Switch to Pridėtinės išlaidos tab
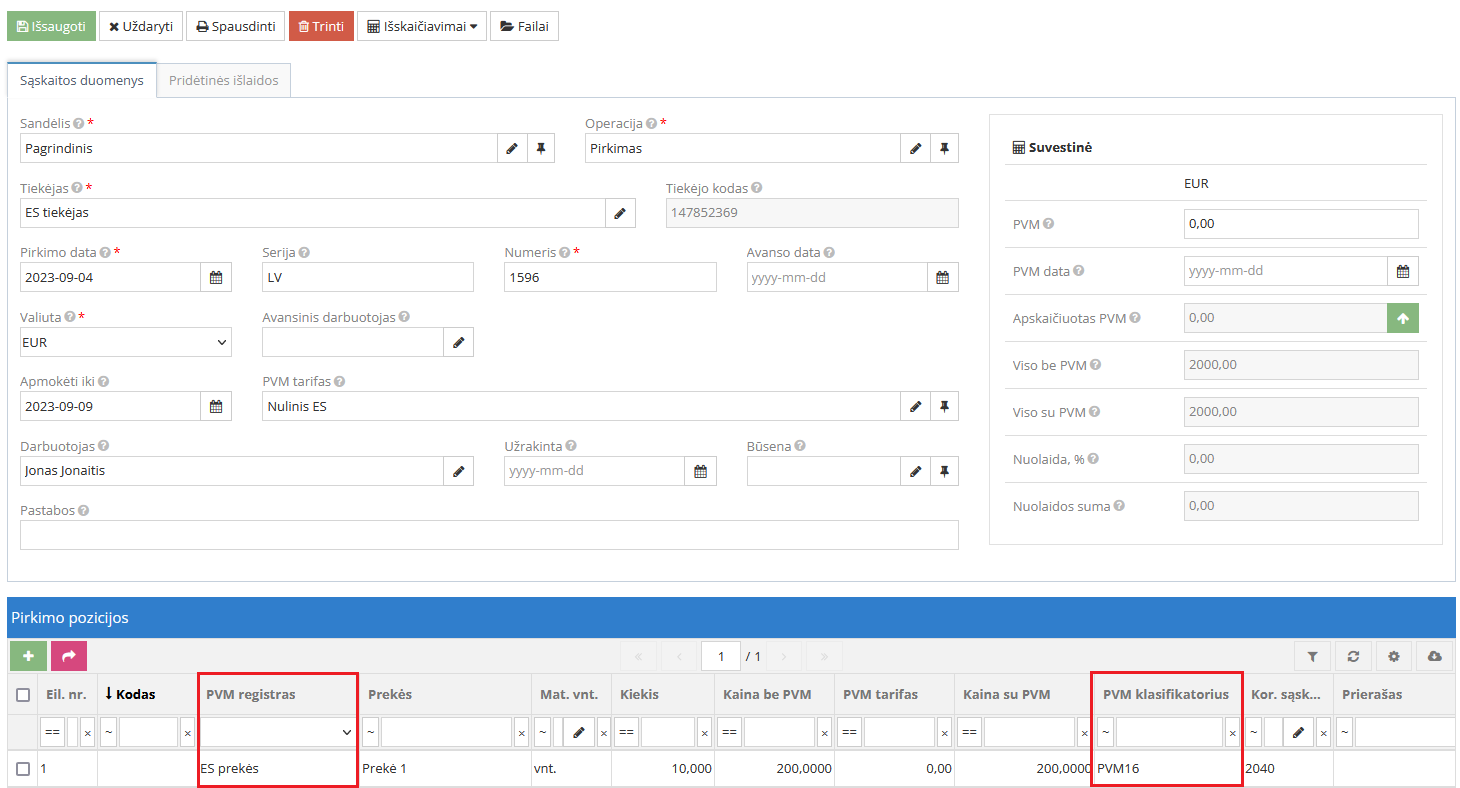The width and height of the screenshot is (1460, 788). click(224, 81)
